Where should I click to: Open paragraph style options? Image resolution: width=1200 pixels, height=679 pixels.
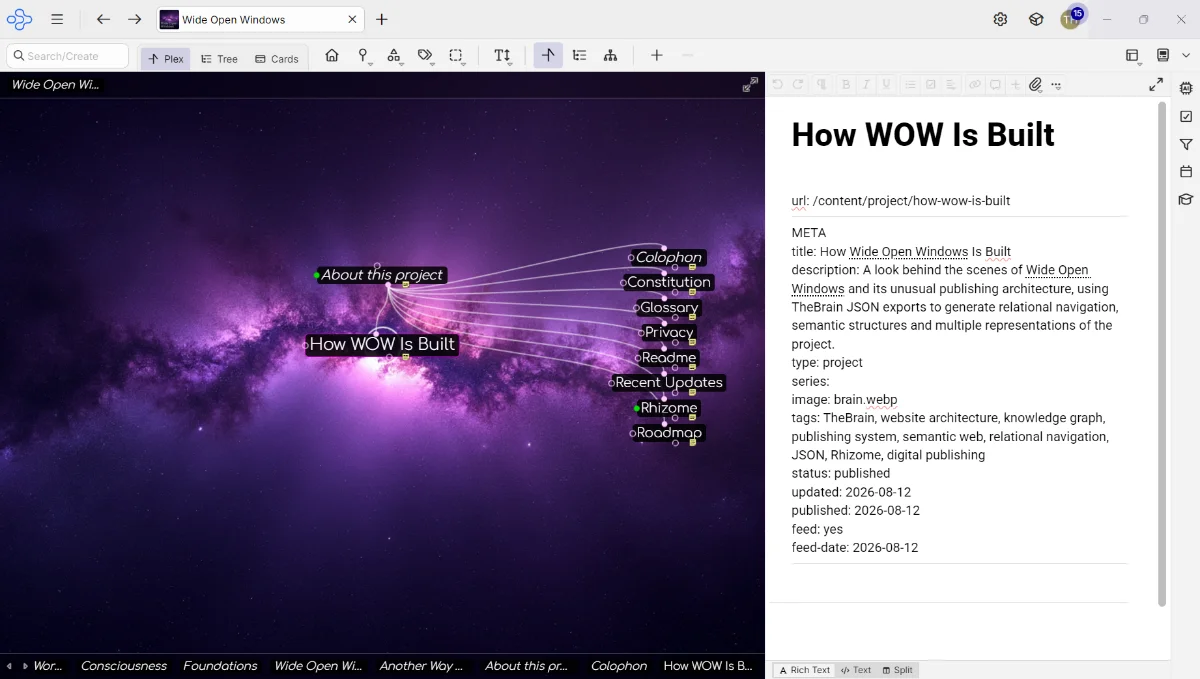pyautogui.click(x=822, y=85)
